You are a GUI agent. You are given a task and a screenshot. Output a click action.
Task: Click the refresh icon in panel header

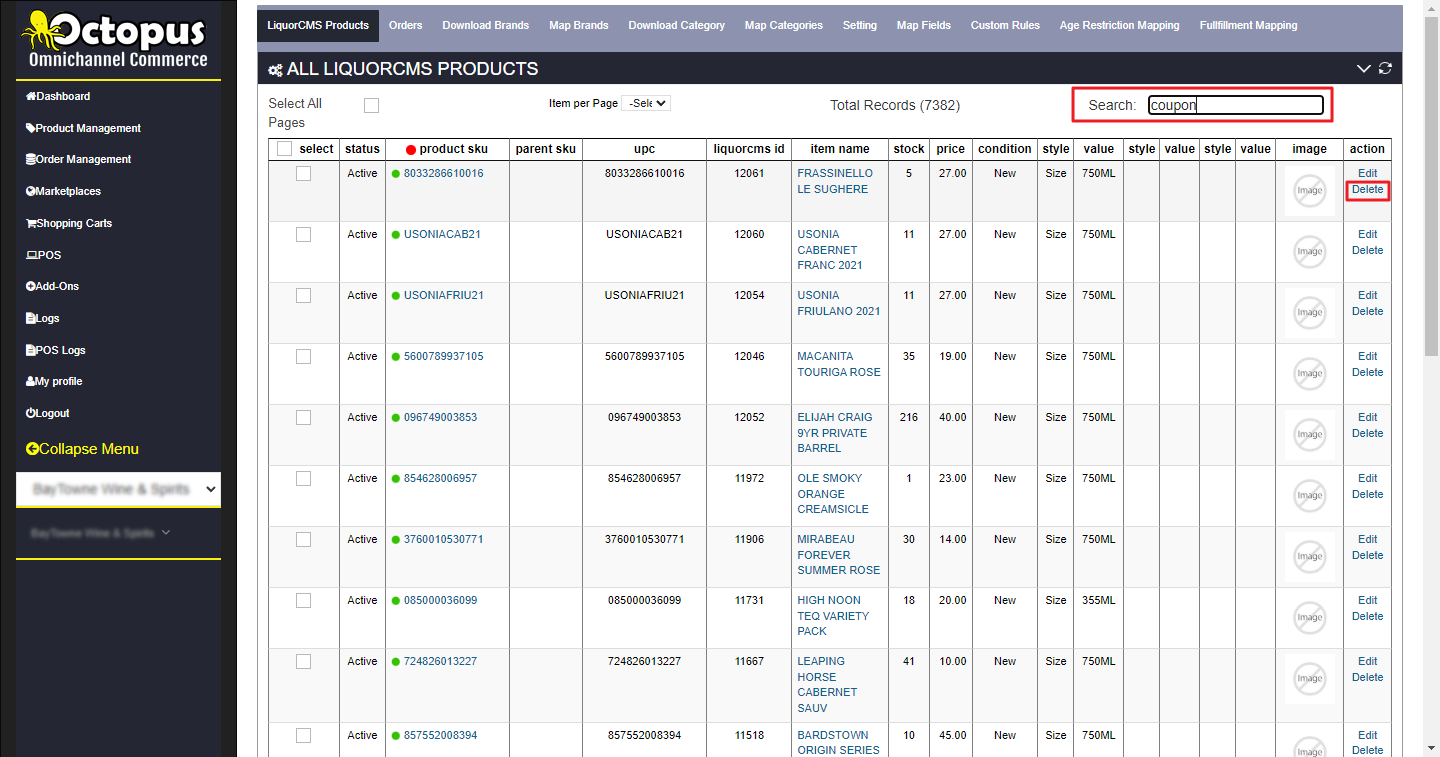1385,68
